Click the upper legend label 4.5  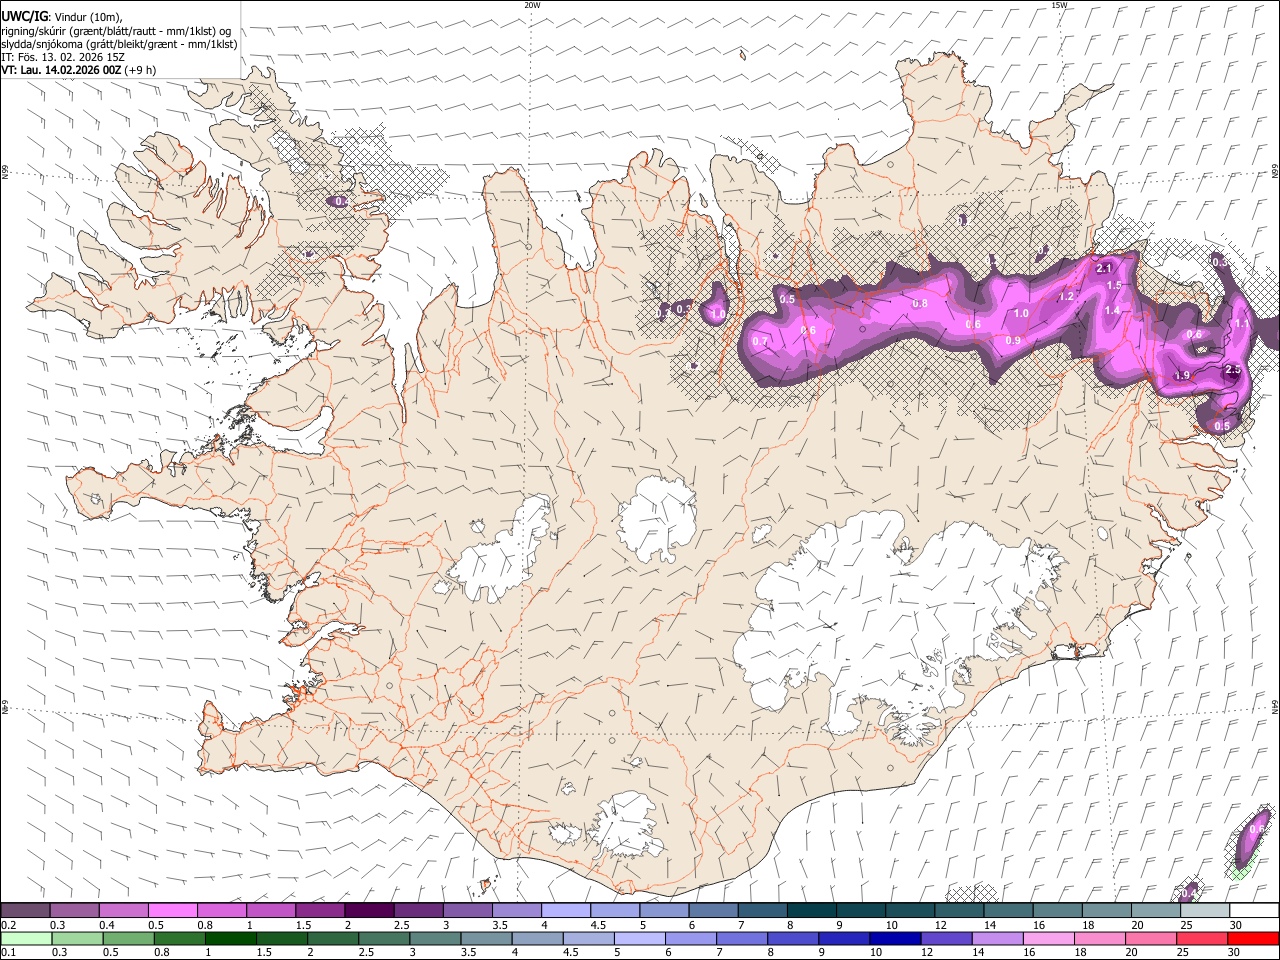click(598, 925)
